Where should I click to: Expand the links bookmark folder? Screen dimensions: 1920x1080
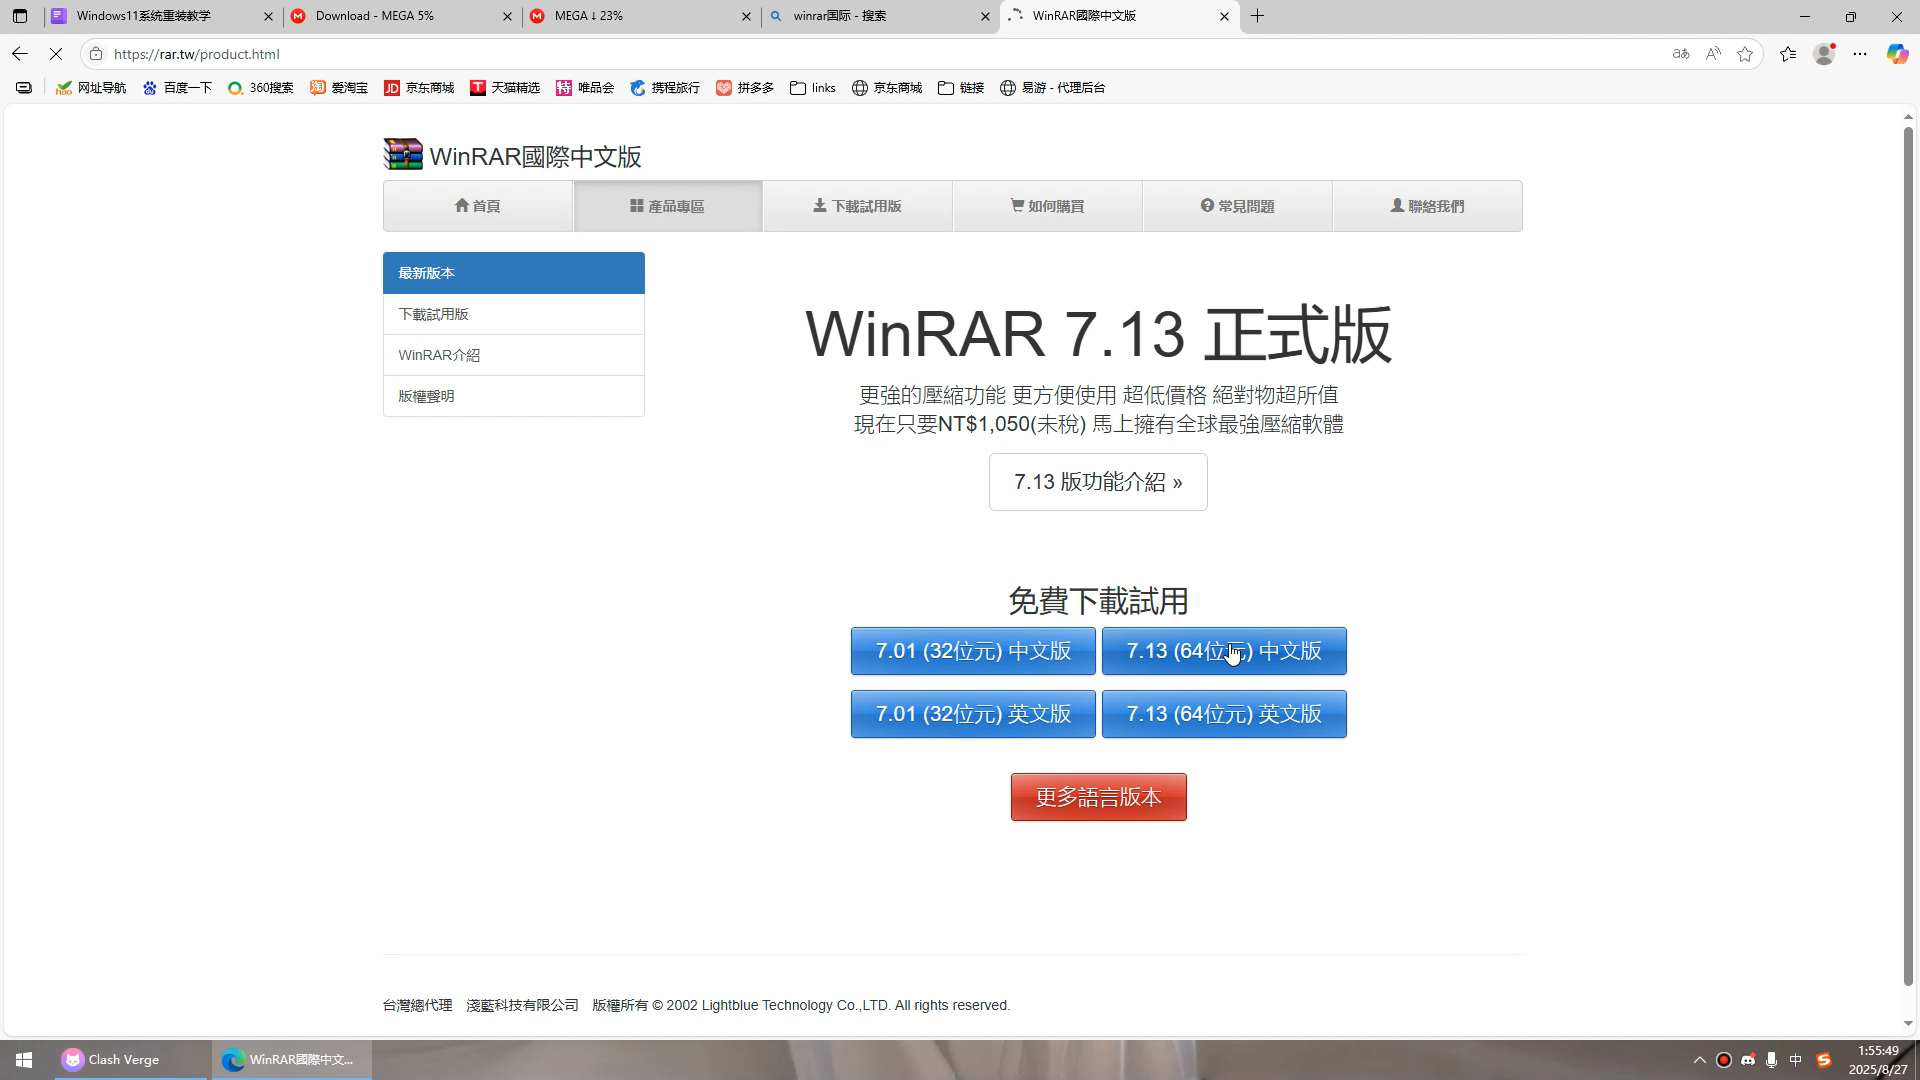pos(813,88)
